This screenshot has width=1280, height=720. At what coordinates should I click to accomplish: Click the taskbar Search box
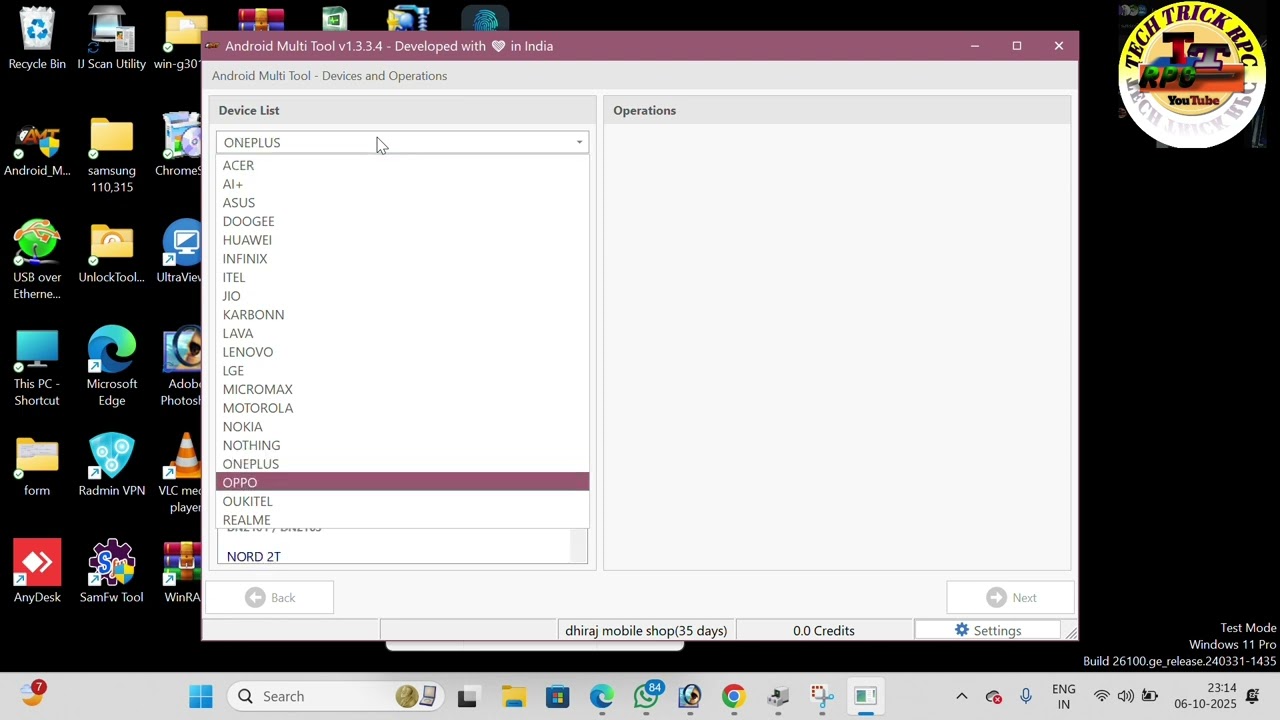coord(334,696)
